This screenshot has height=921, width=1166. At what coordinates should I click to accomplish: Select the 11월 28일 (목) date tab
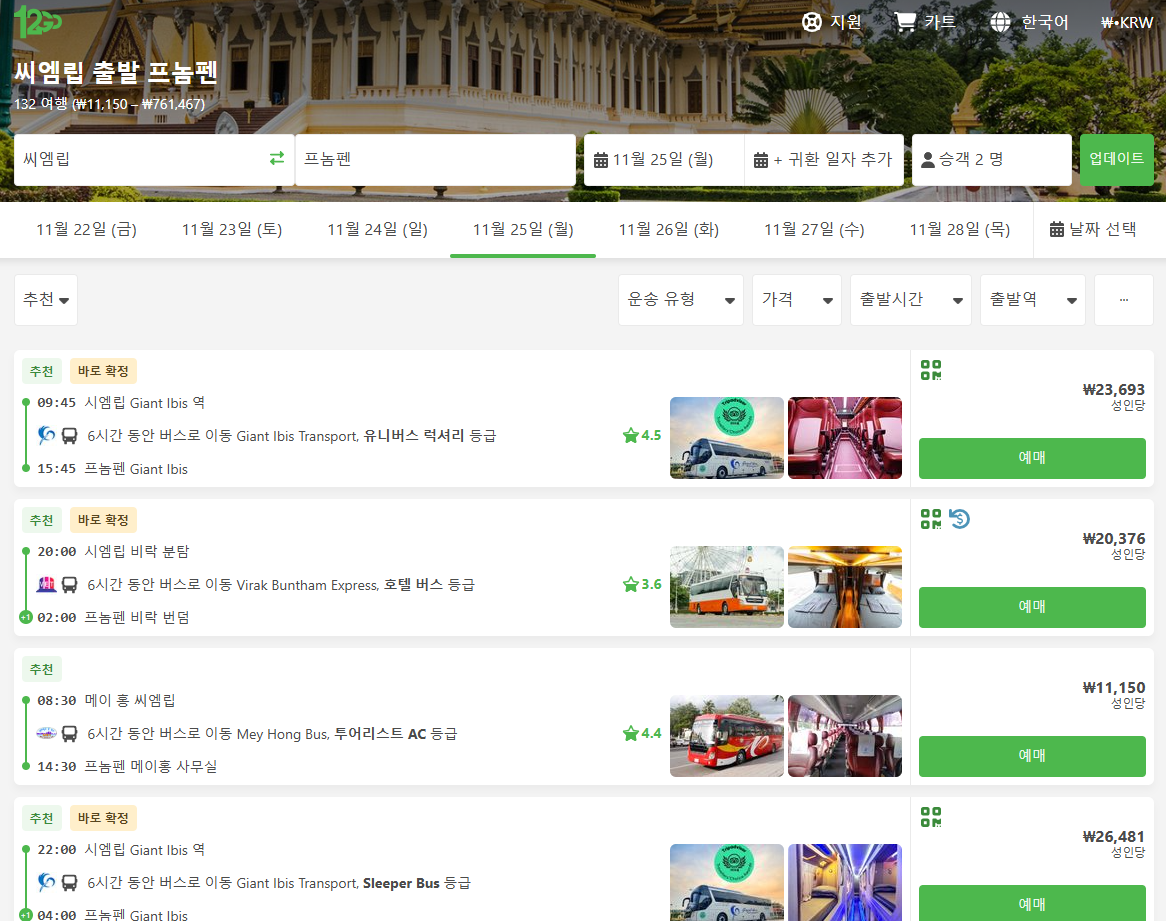point(959,230)
